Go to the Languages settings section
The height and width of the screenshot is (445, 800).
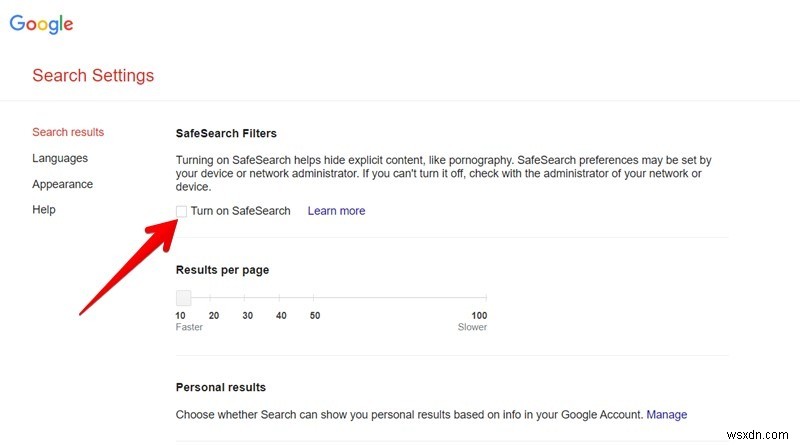(60, 158)
